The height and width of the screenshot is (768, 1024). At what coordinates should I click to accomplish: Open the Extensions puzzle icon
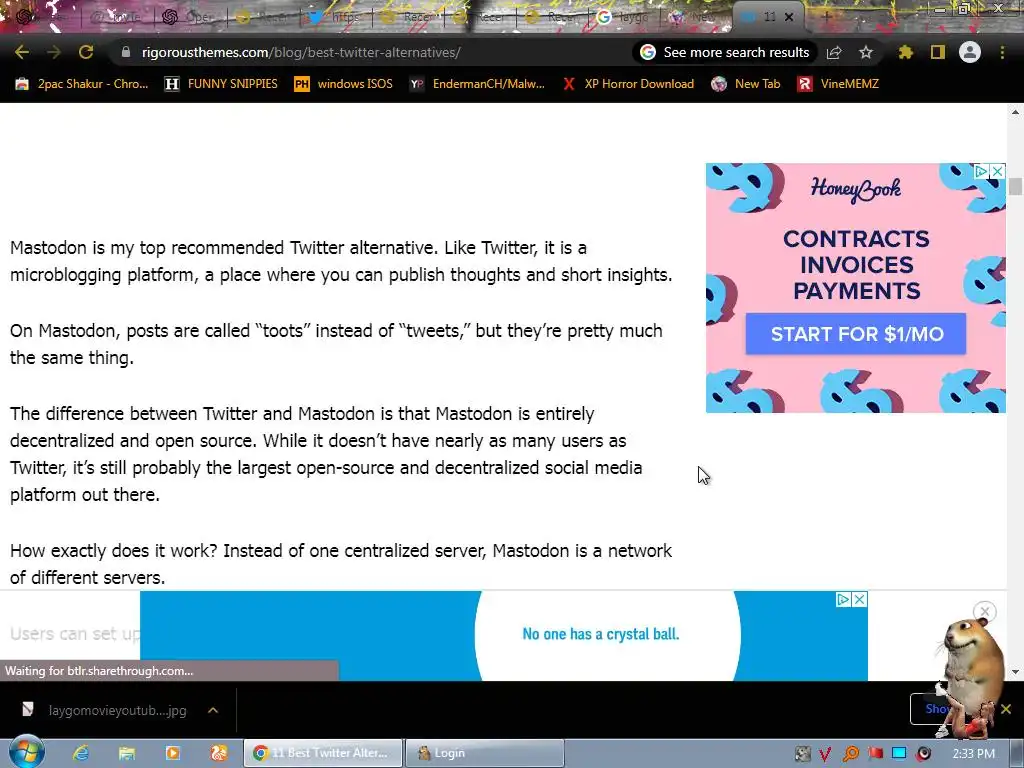coord(905,52)
